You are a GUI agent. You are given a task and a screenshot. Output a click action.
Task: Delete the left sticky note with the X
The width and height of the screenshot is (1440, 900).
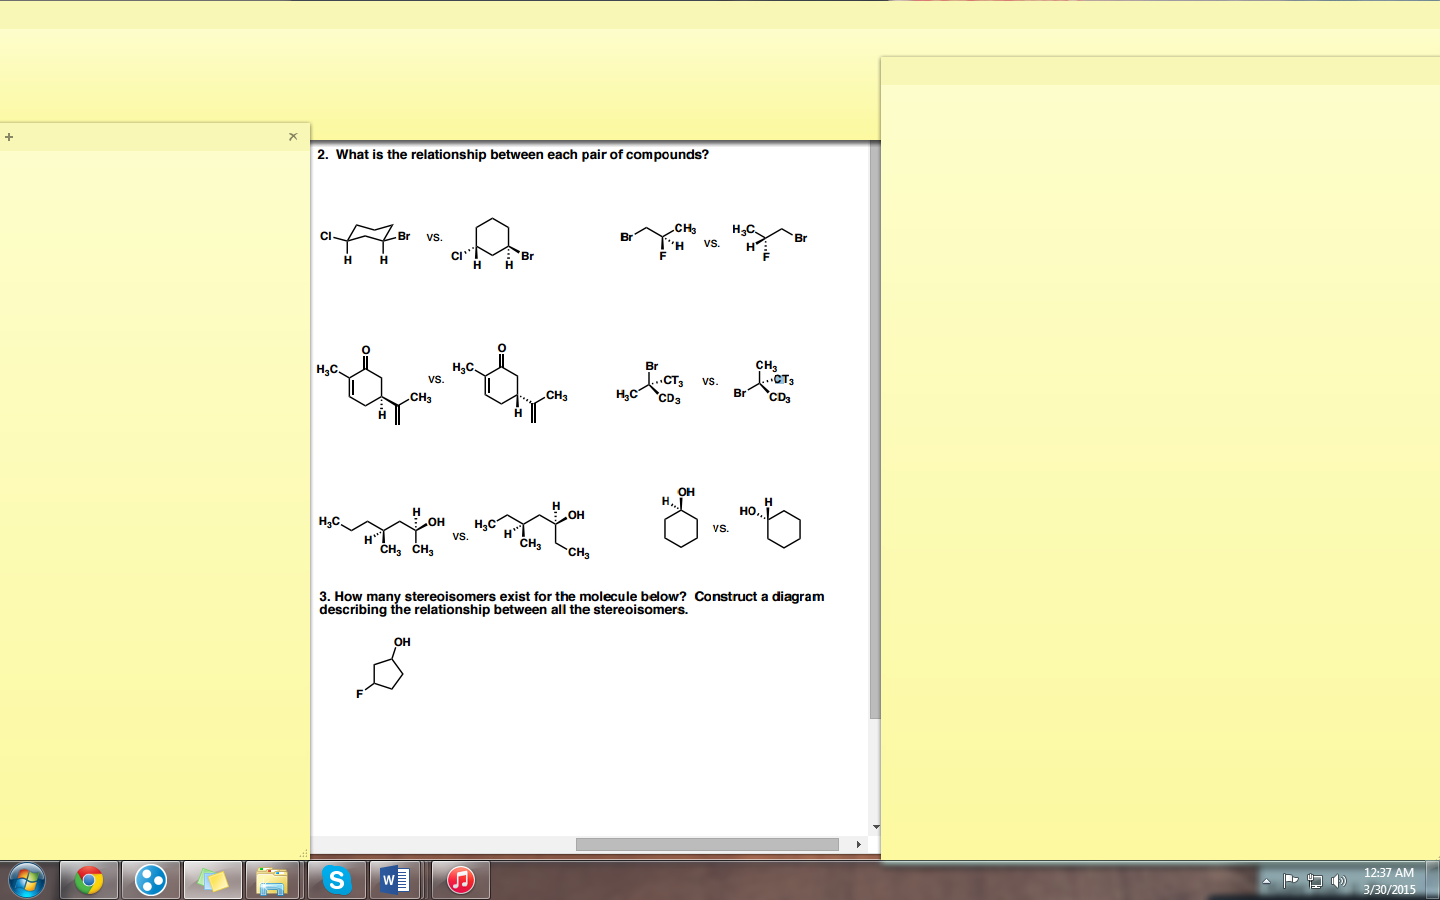(293, 136)
